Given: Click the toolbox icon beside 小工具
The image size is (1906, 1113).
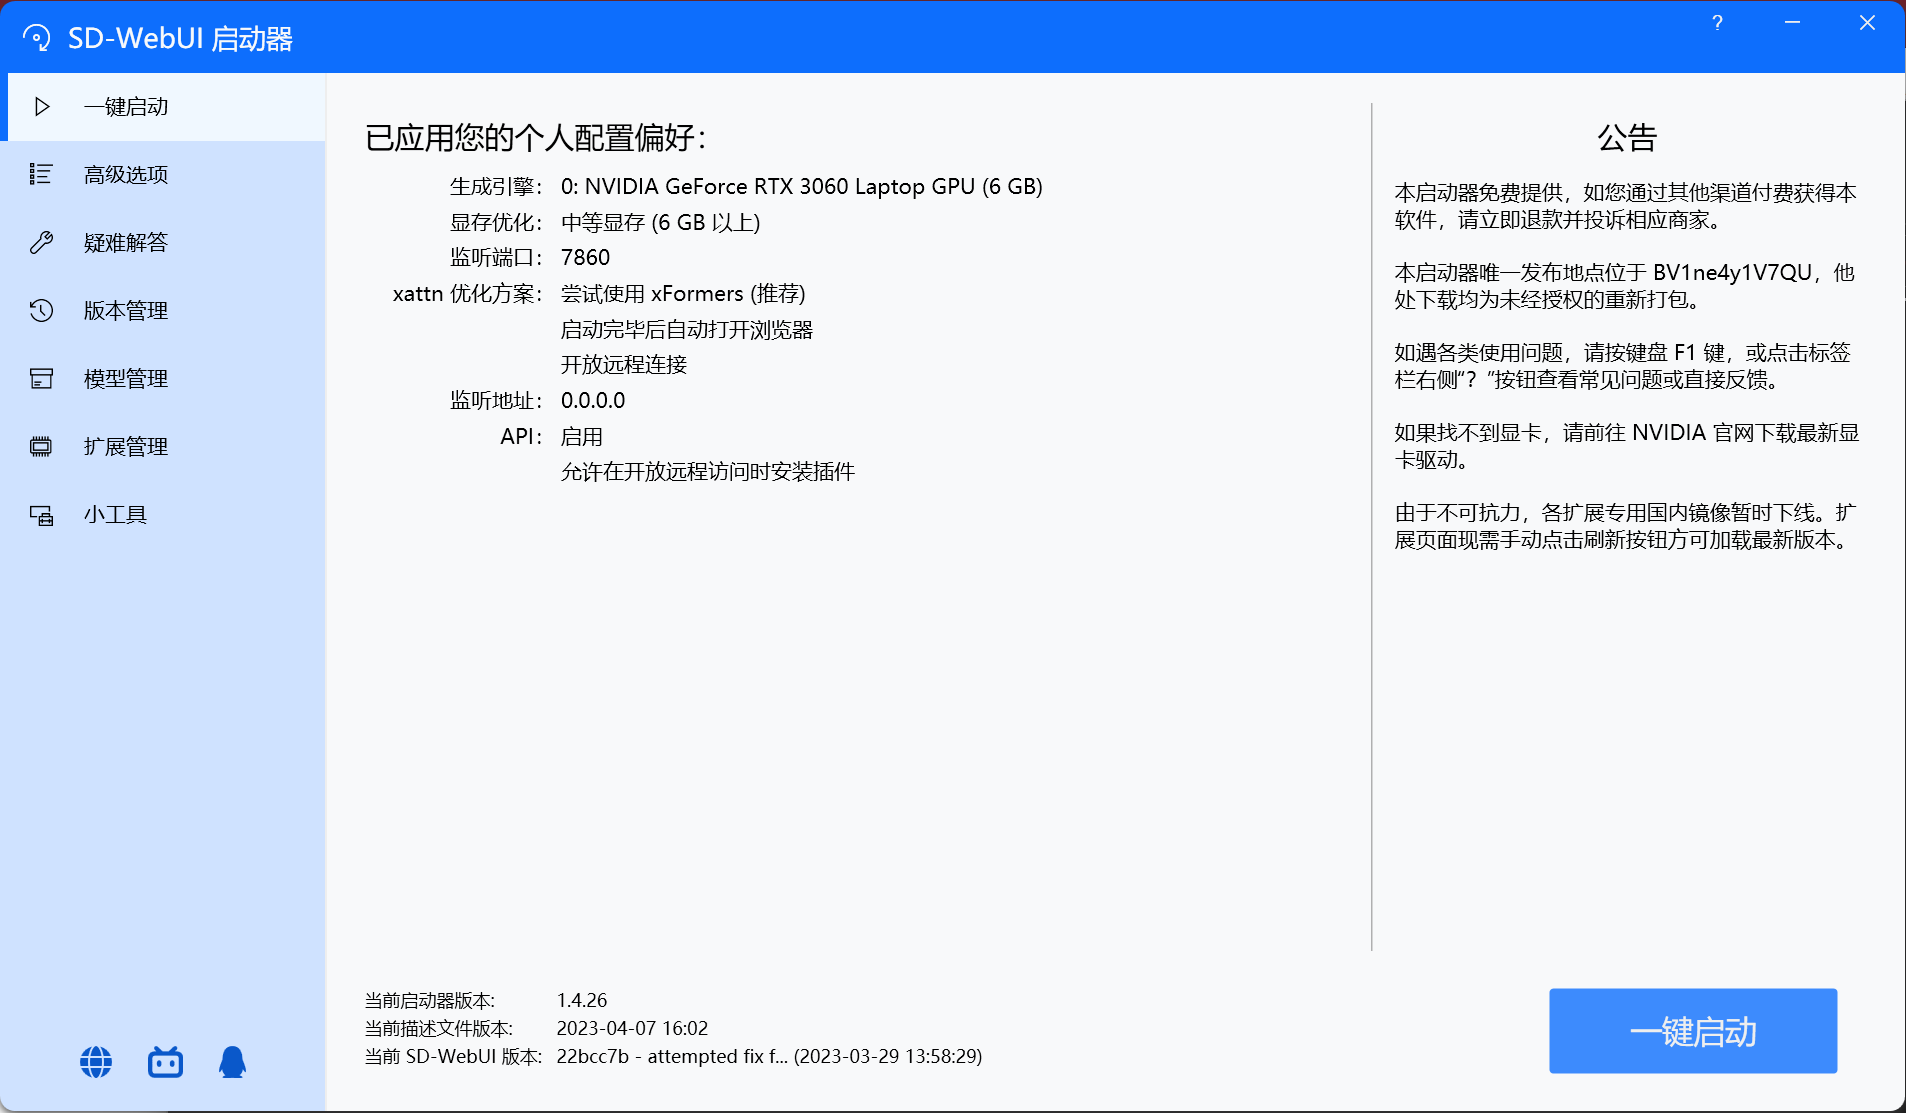Looking at the screenshot, I should (41, 515).
